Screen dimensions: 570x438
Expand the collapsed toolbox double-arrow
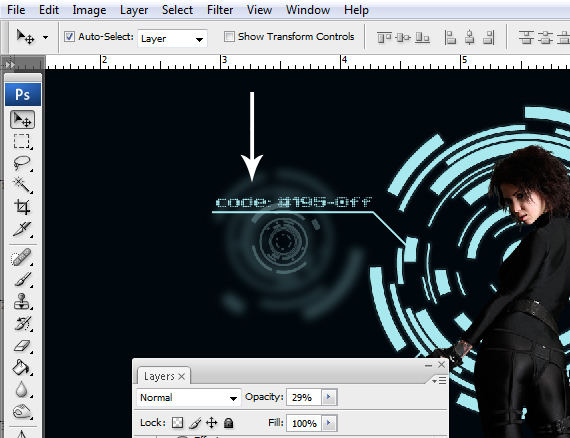[x=10, y=65]
